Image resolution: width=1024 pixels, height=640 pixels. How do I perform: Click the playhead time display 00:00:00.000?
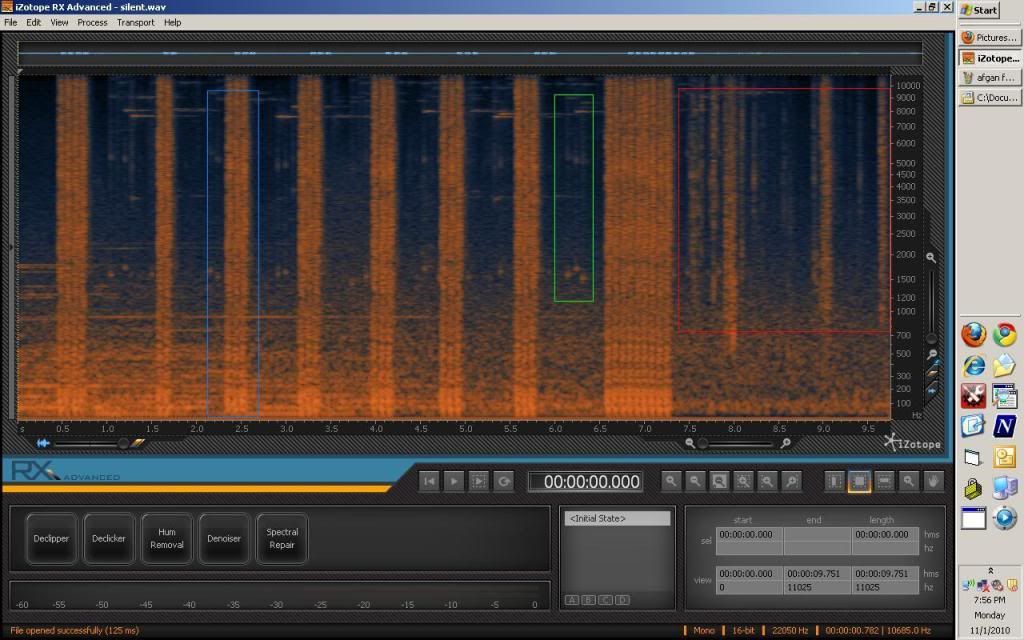pos(585,482)
